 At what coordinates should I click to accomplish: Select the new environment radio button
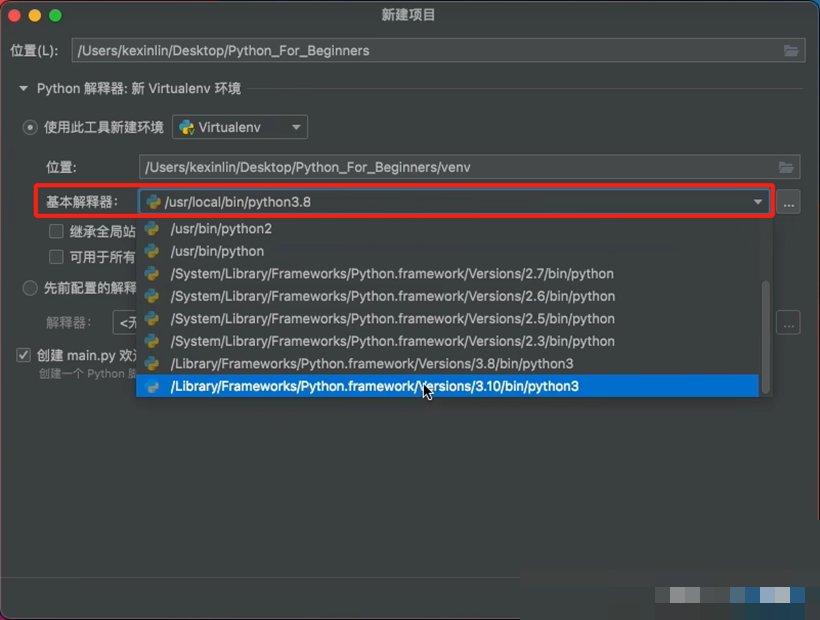pyautogui.click(x=30, y=127)
